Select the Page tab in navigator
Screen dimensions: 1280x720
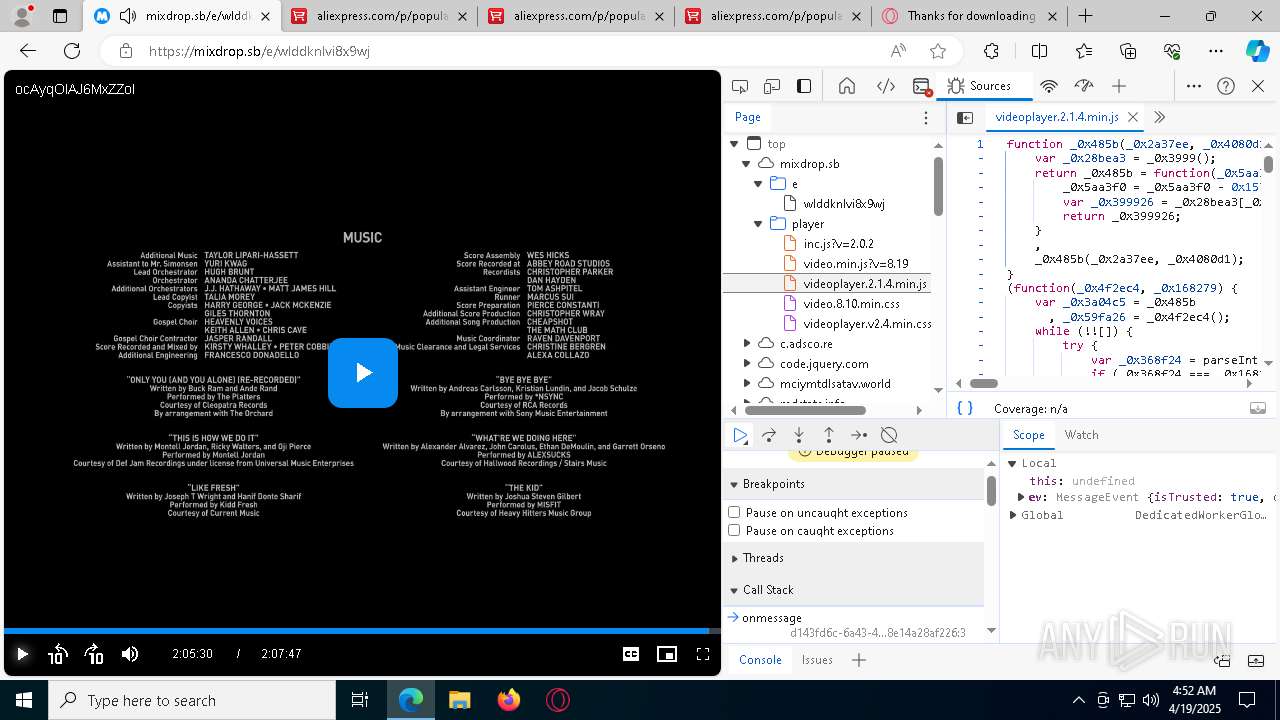click(x=748, y=117)
